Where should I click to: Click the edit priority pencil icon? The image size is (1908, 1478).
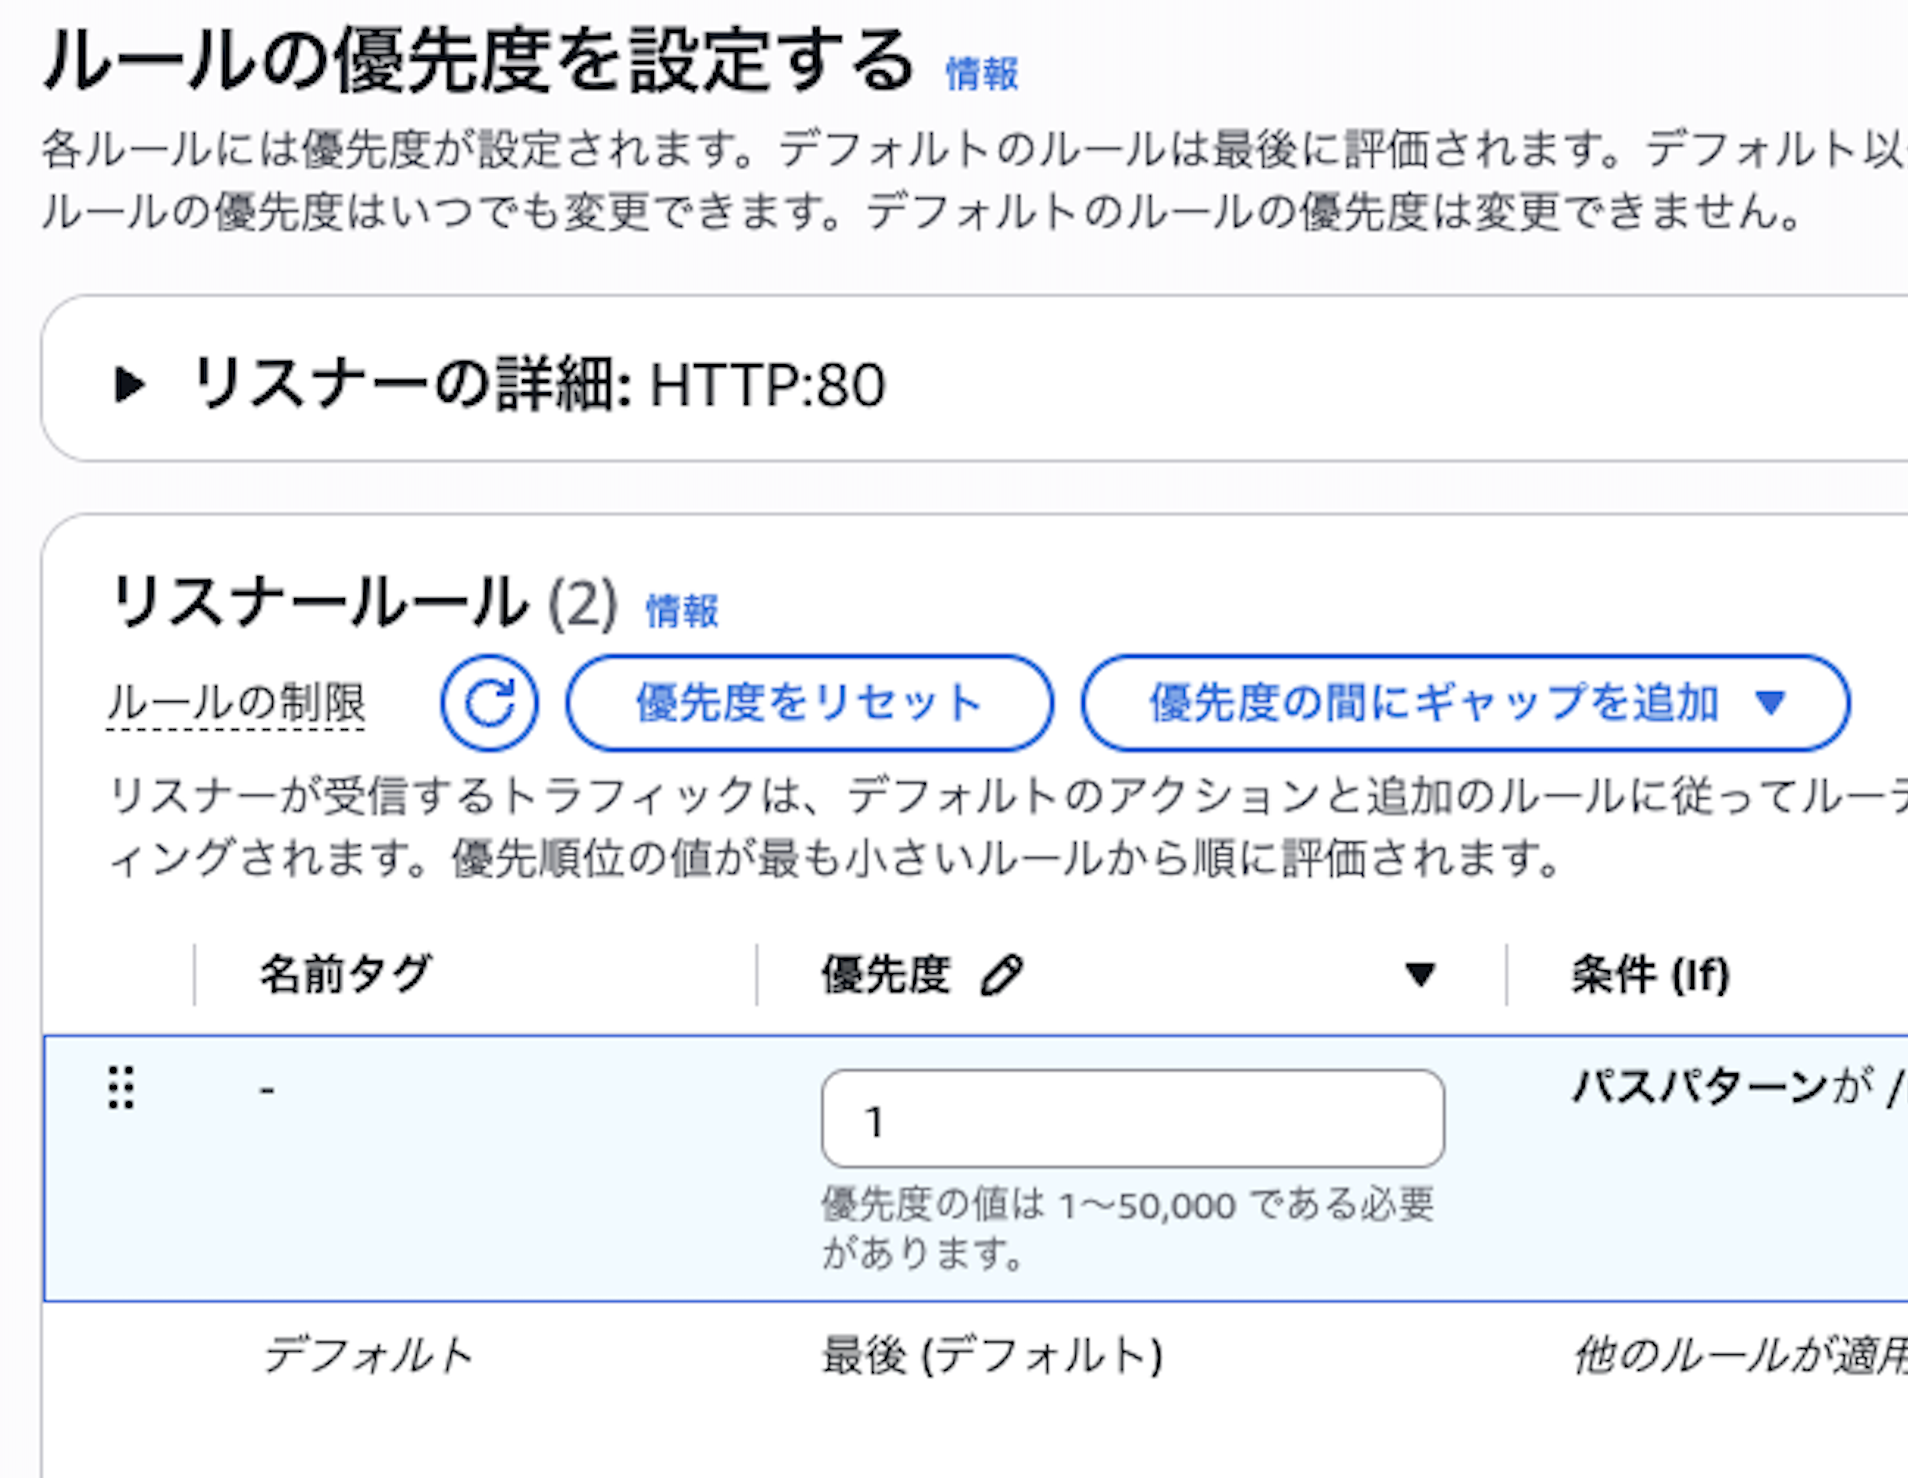point(1002,971)
